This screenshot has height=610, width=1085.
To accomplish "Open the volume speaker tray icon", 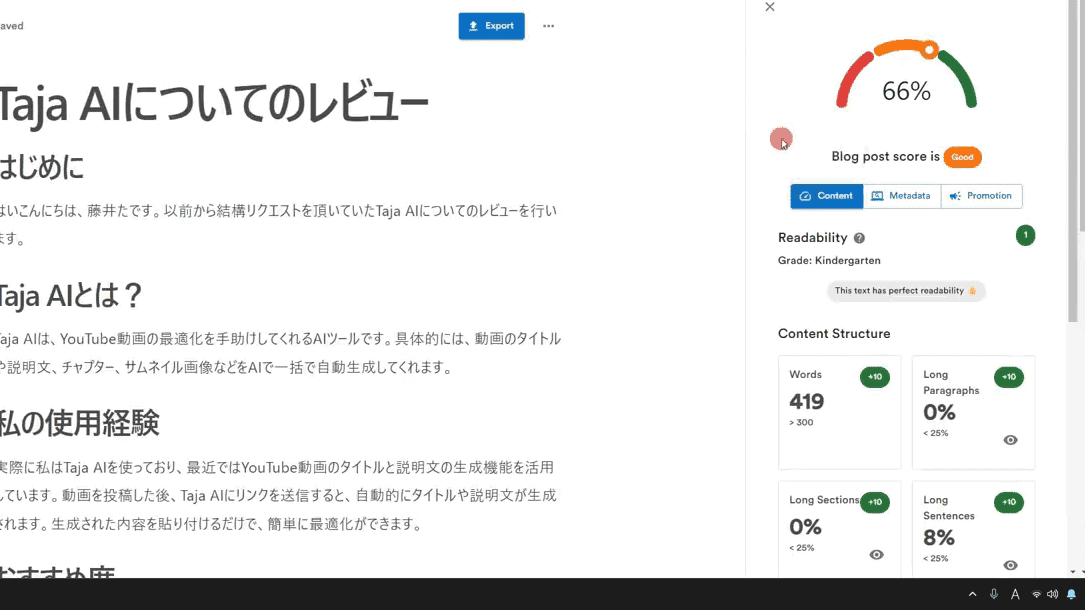I will (x=1052, y=594).
